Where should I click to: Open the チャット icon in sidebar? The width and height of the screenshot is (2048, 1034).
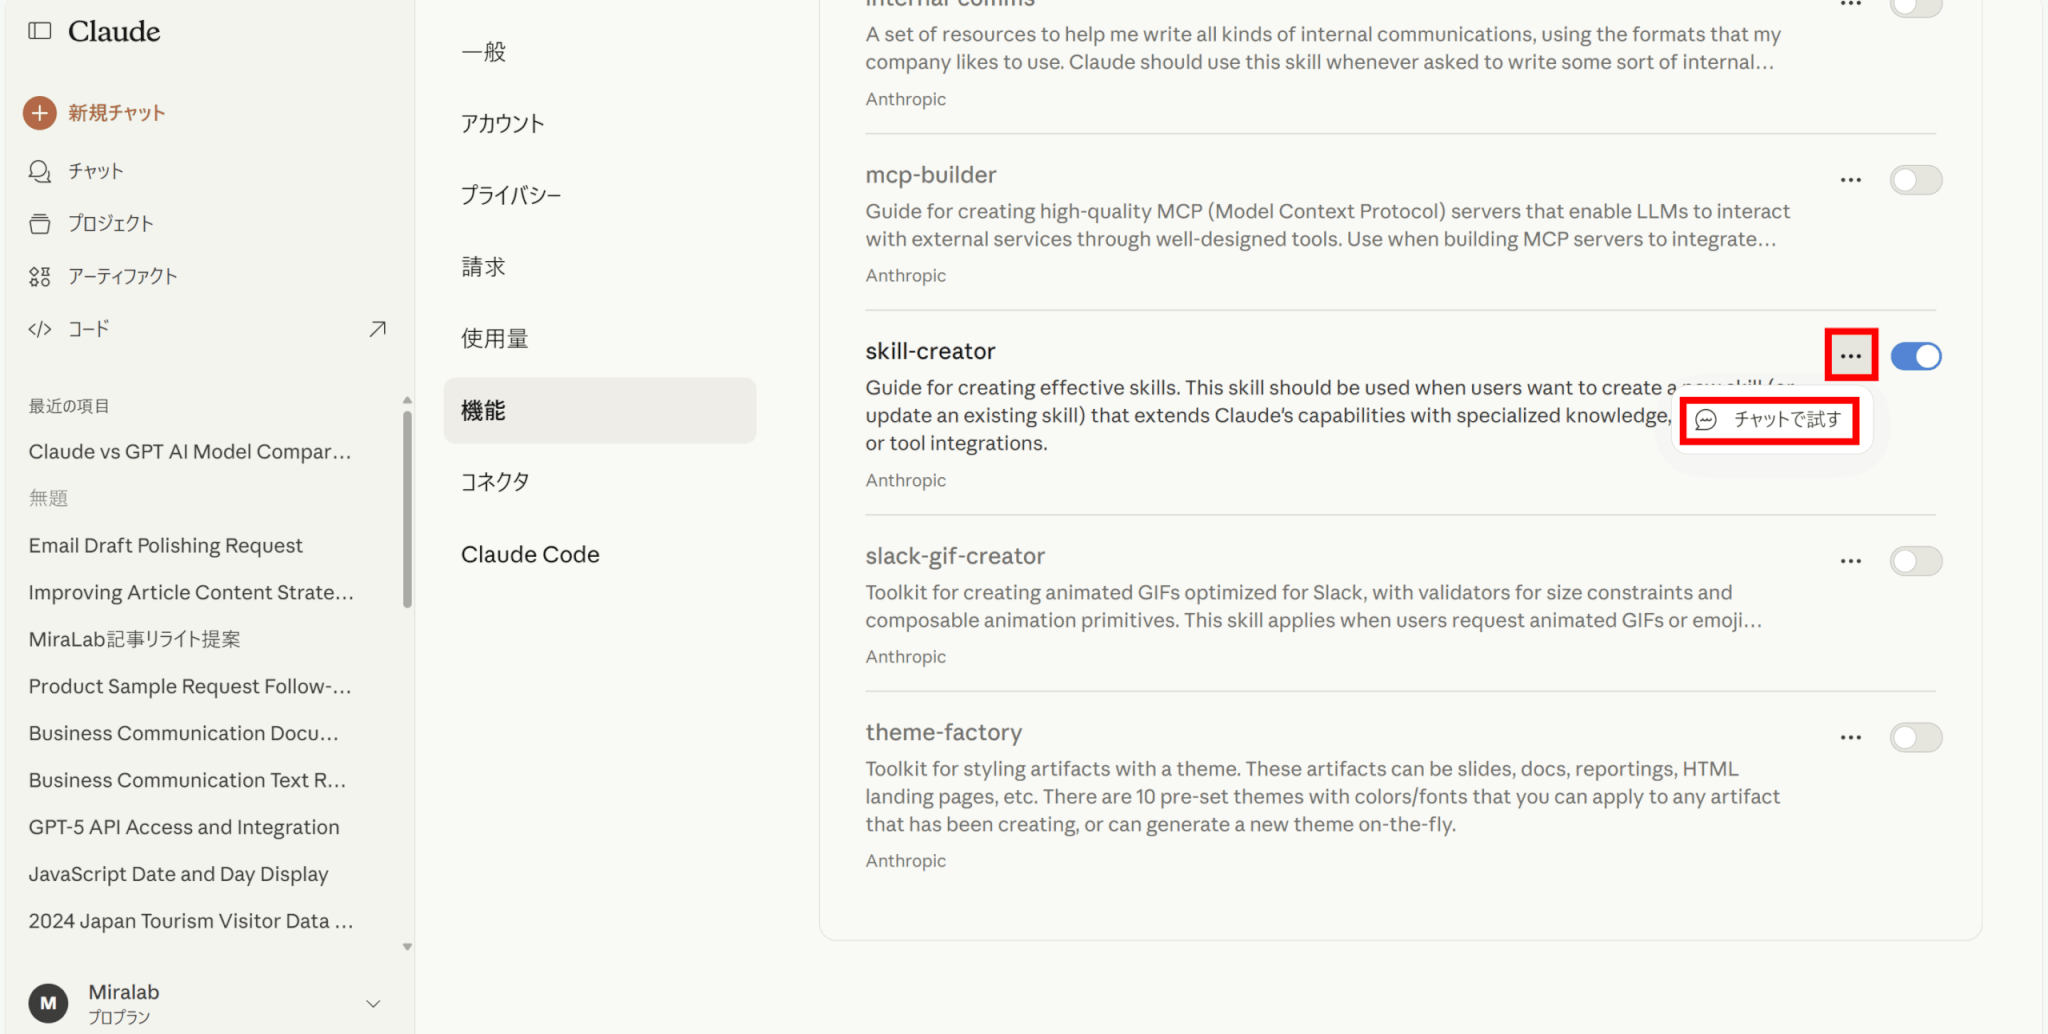(39, 171)
